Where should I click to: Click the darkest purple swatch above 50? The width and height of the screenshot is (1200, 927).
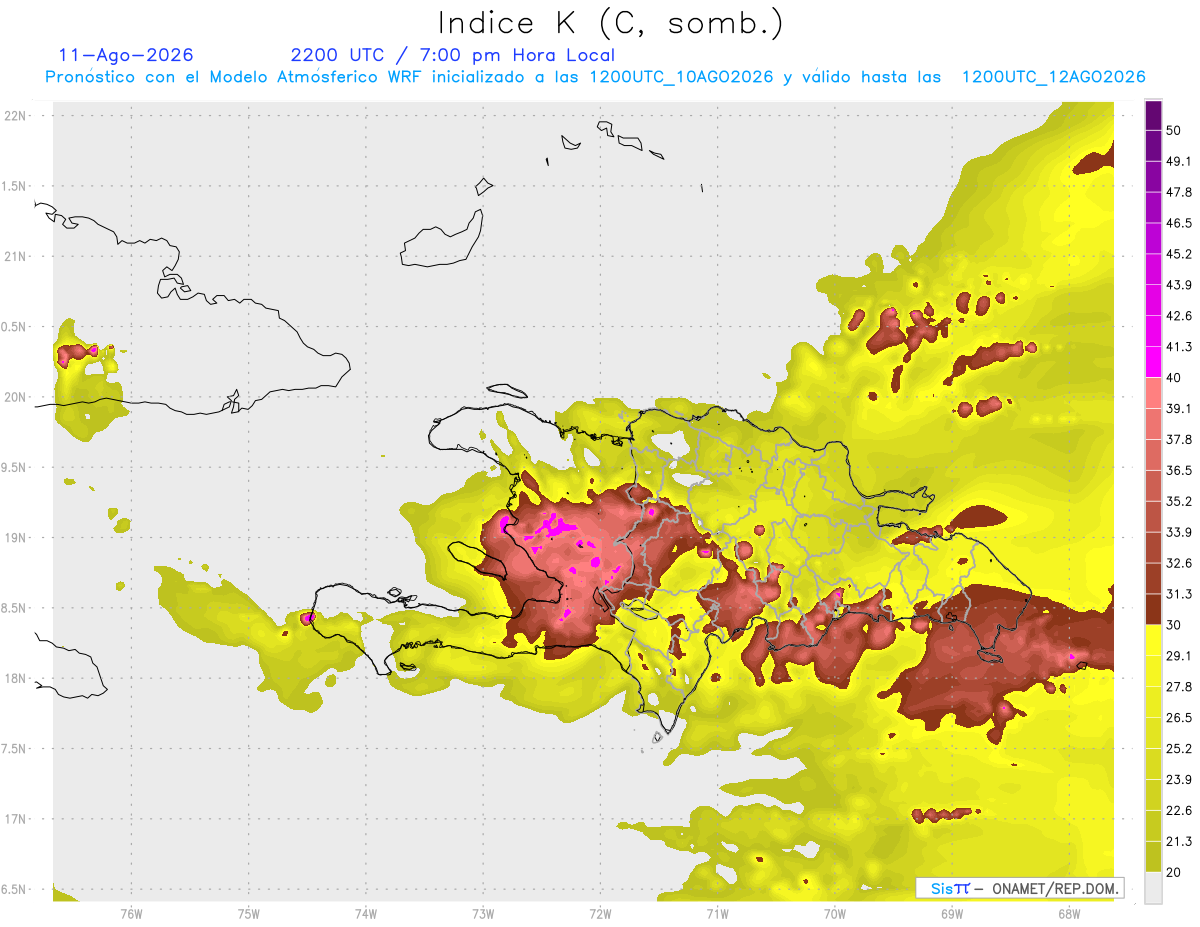[1153, 115]
